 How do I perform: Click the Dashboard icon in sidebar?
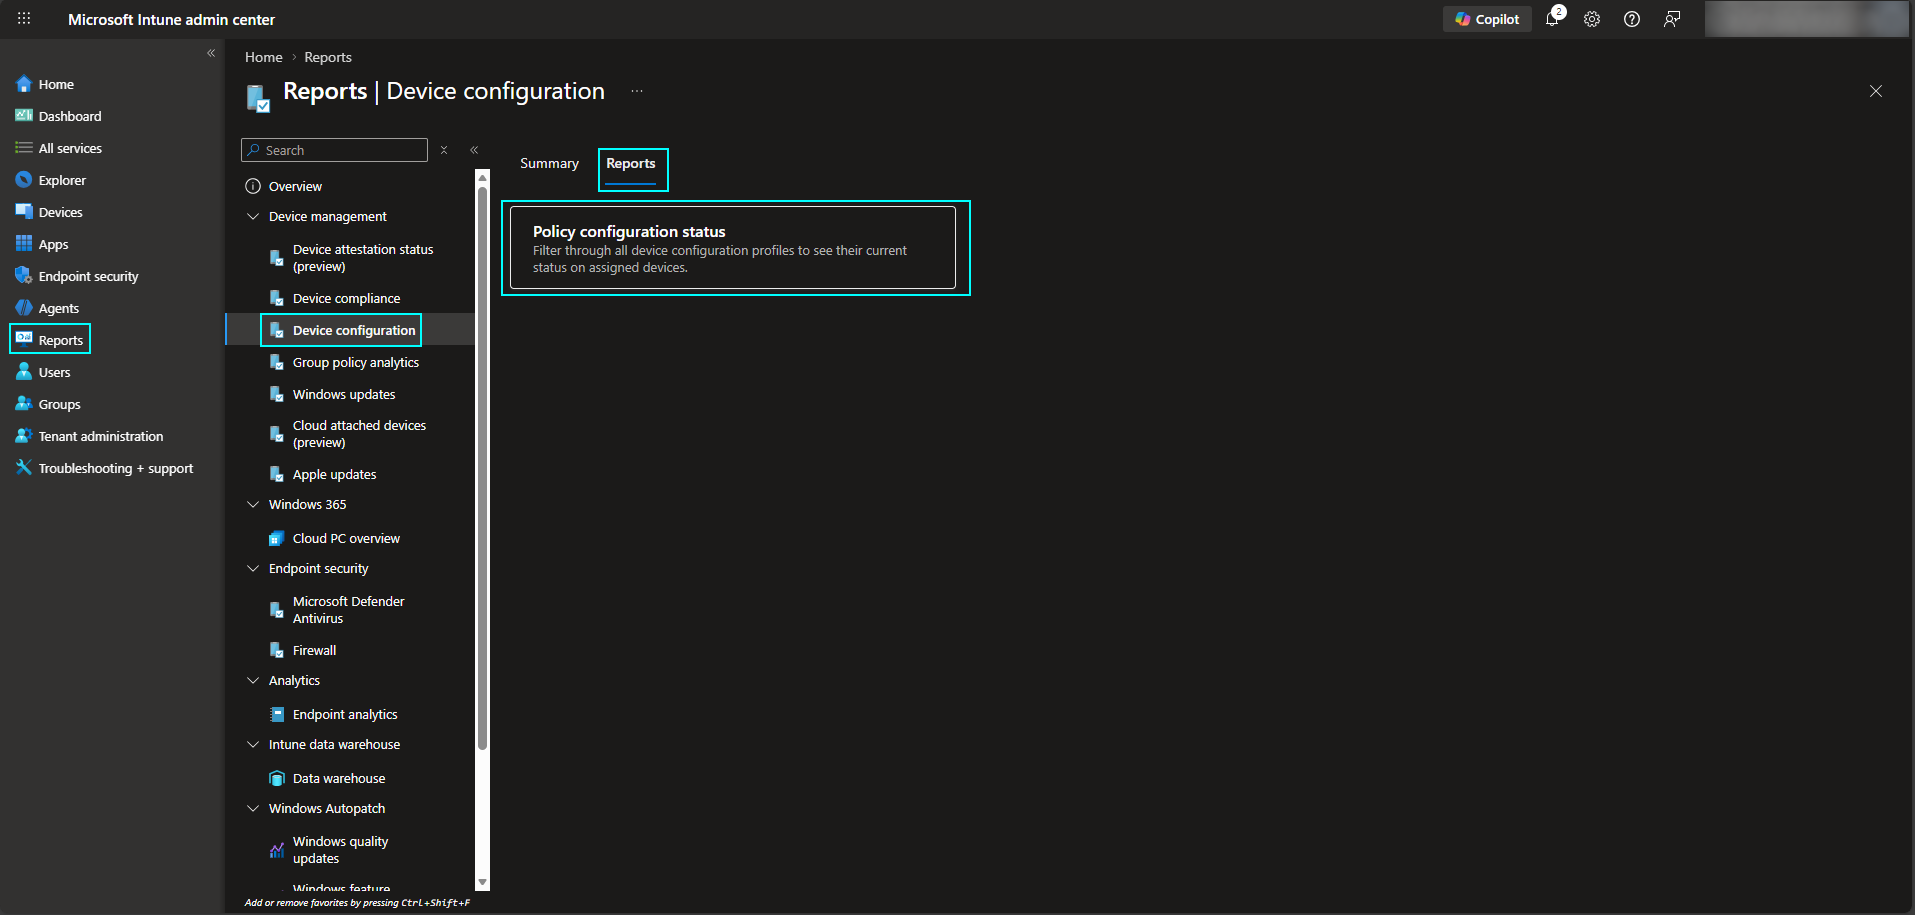(24, 116)
